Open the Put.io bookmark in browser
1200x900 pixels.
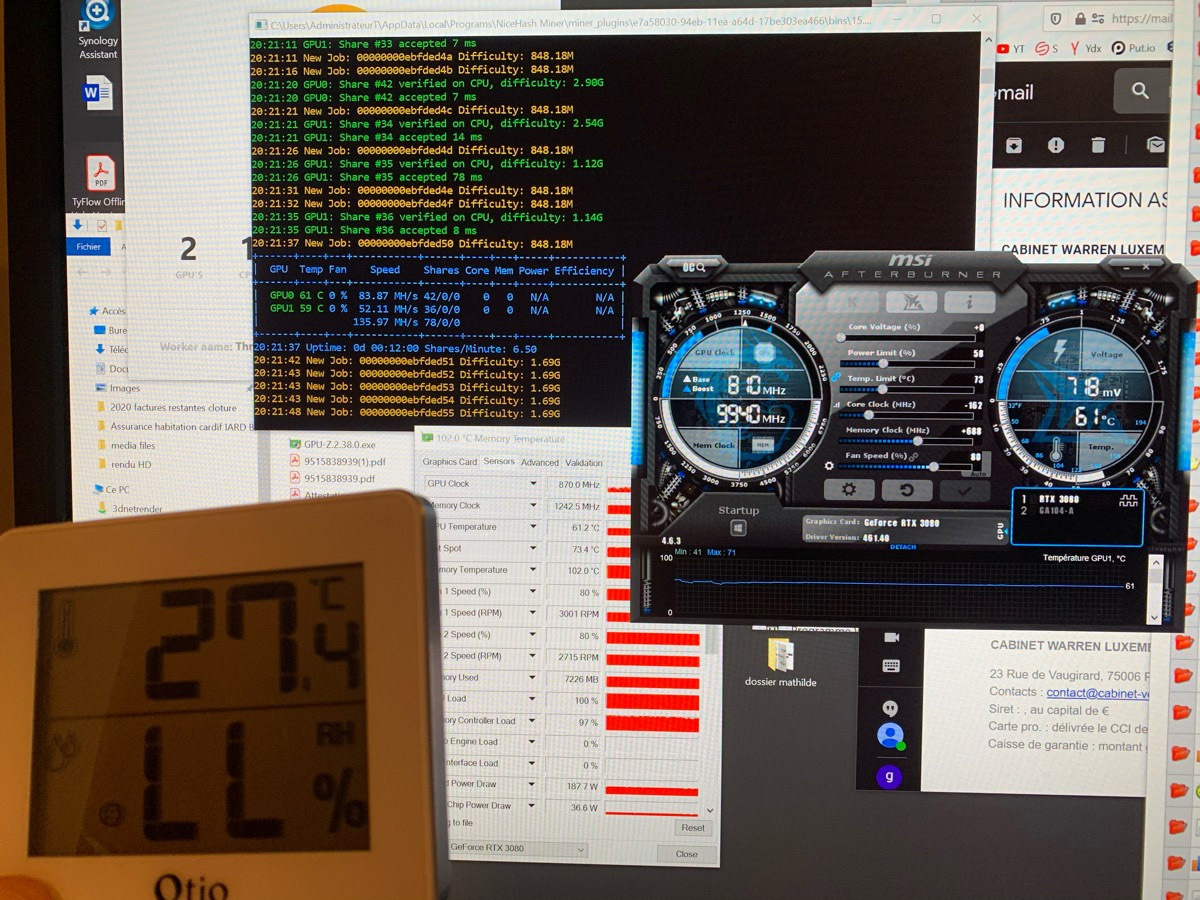pyautogui.click(x=1135, y=48)
